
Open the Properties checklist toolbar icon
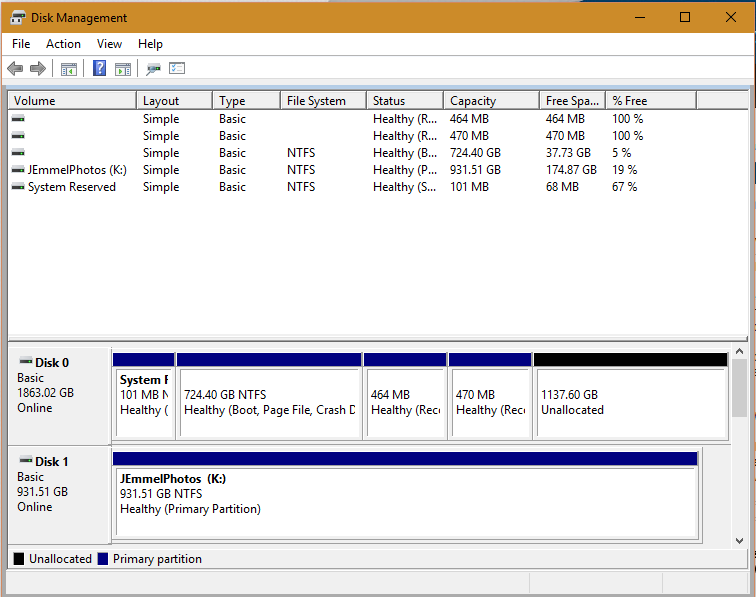point(177,68)
